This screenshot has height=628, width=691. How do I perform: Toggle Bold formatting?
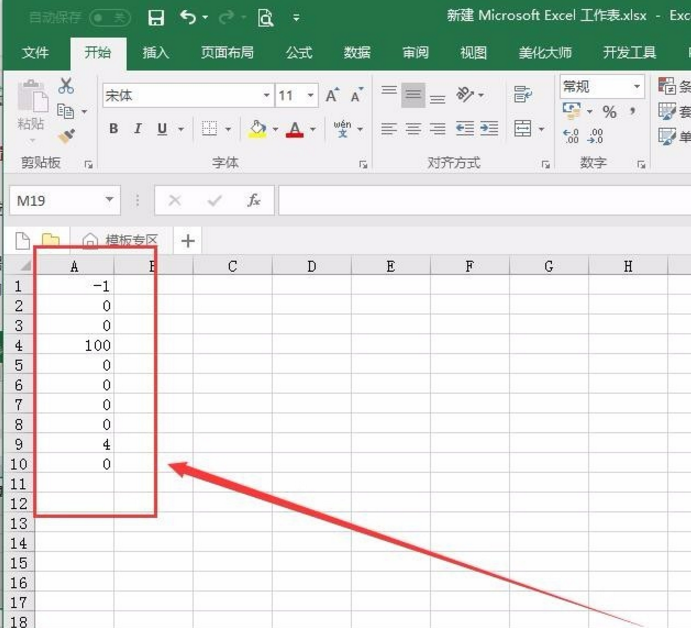click(x=114, y=129)
